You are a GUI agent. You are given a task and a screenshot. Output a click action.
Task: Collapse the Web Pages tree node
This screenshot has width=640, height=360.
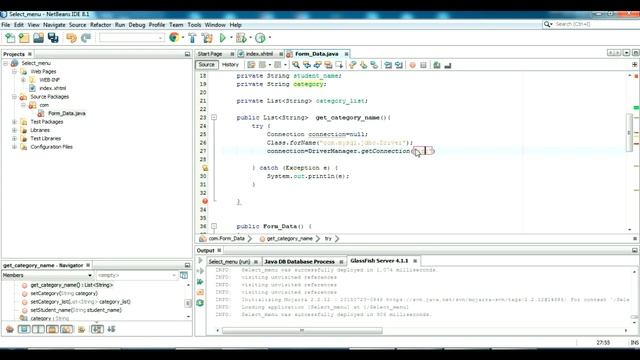pyautogui.click(x=14, y=71)
